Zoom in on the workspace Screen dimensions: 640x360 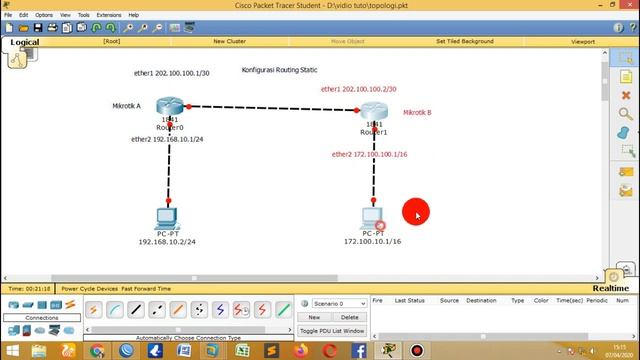pos(128,28)
